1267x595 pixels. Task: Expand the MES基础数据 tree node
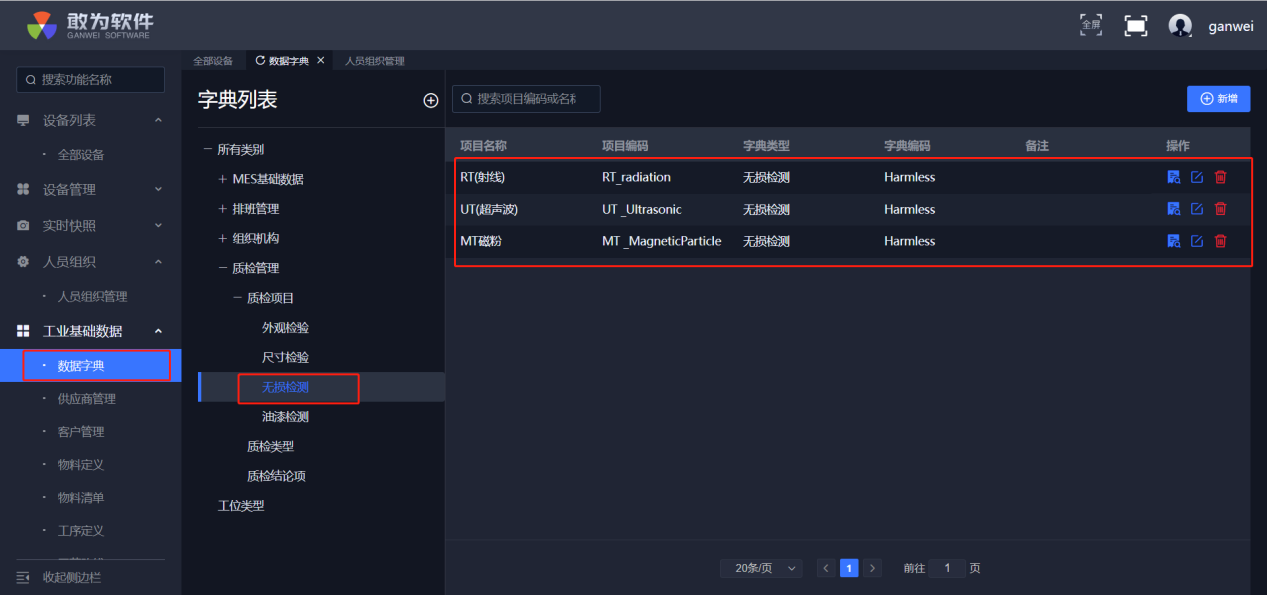(x=222, y=180)
